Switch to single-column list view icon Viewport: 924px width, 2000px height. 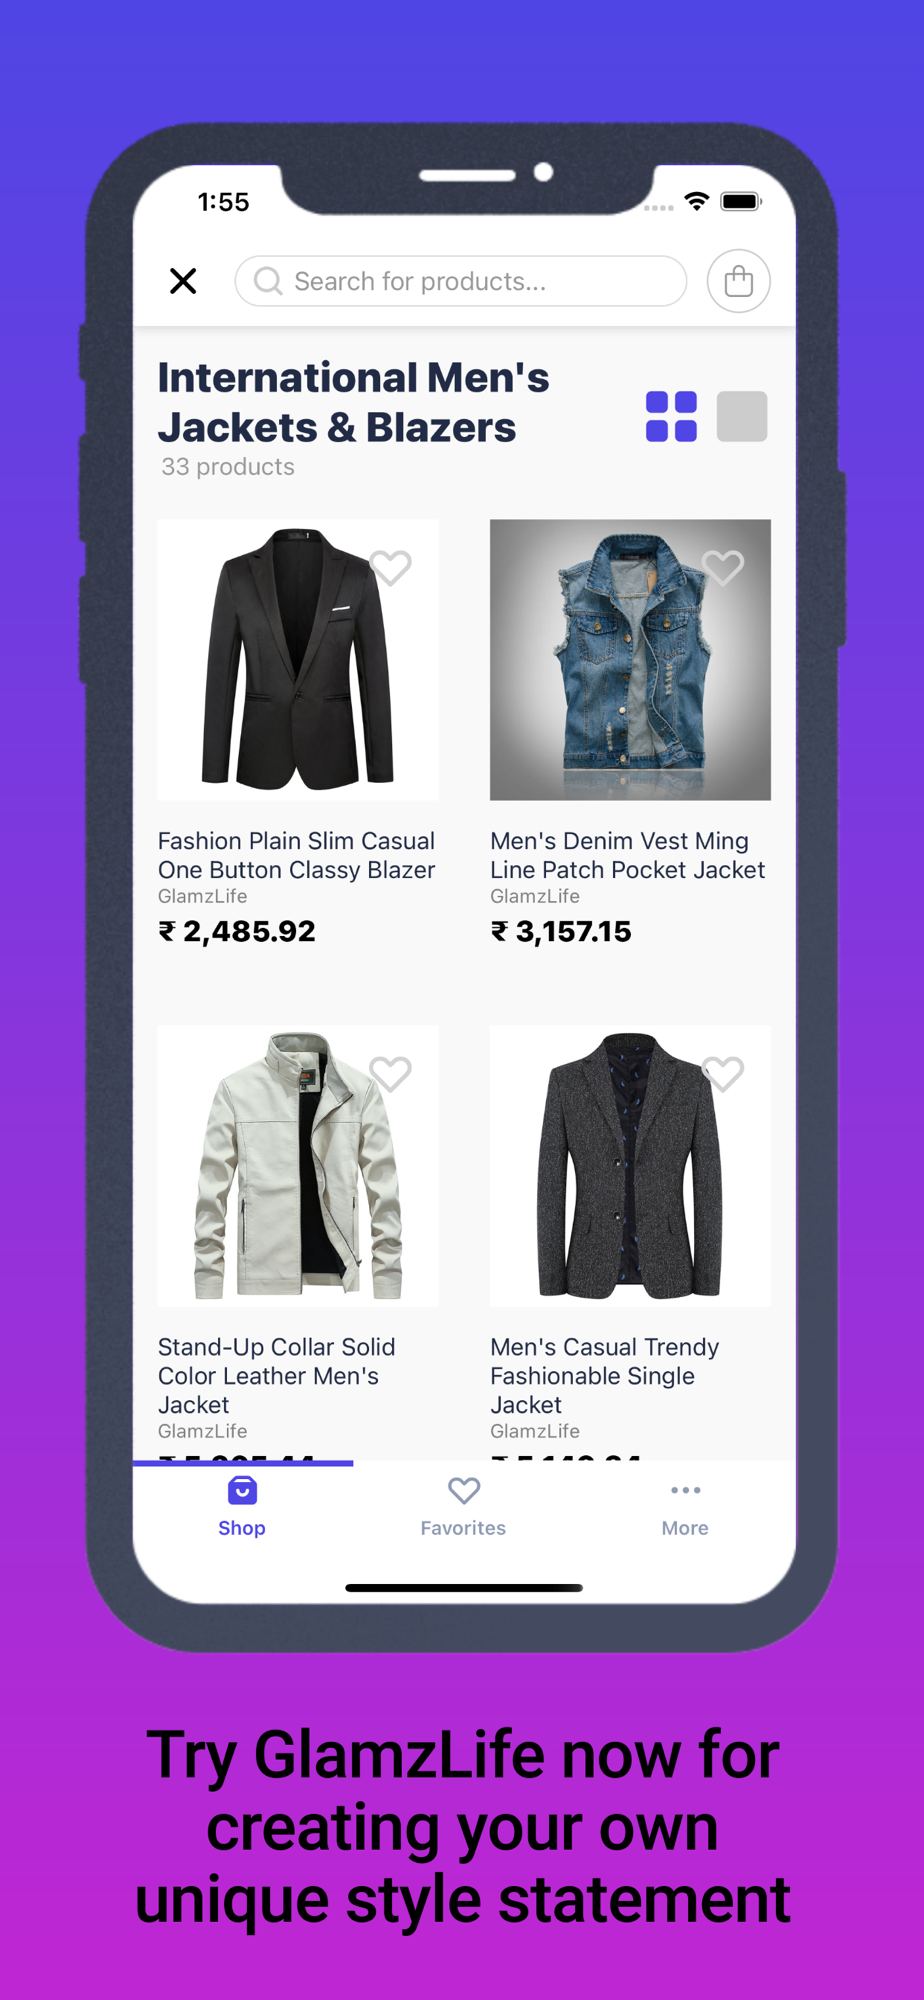click(742, 416)
